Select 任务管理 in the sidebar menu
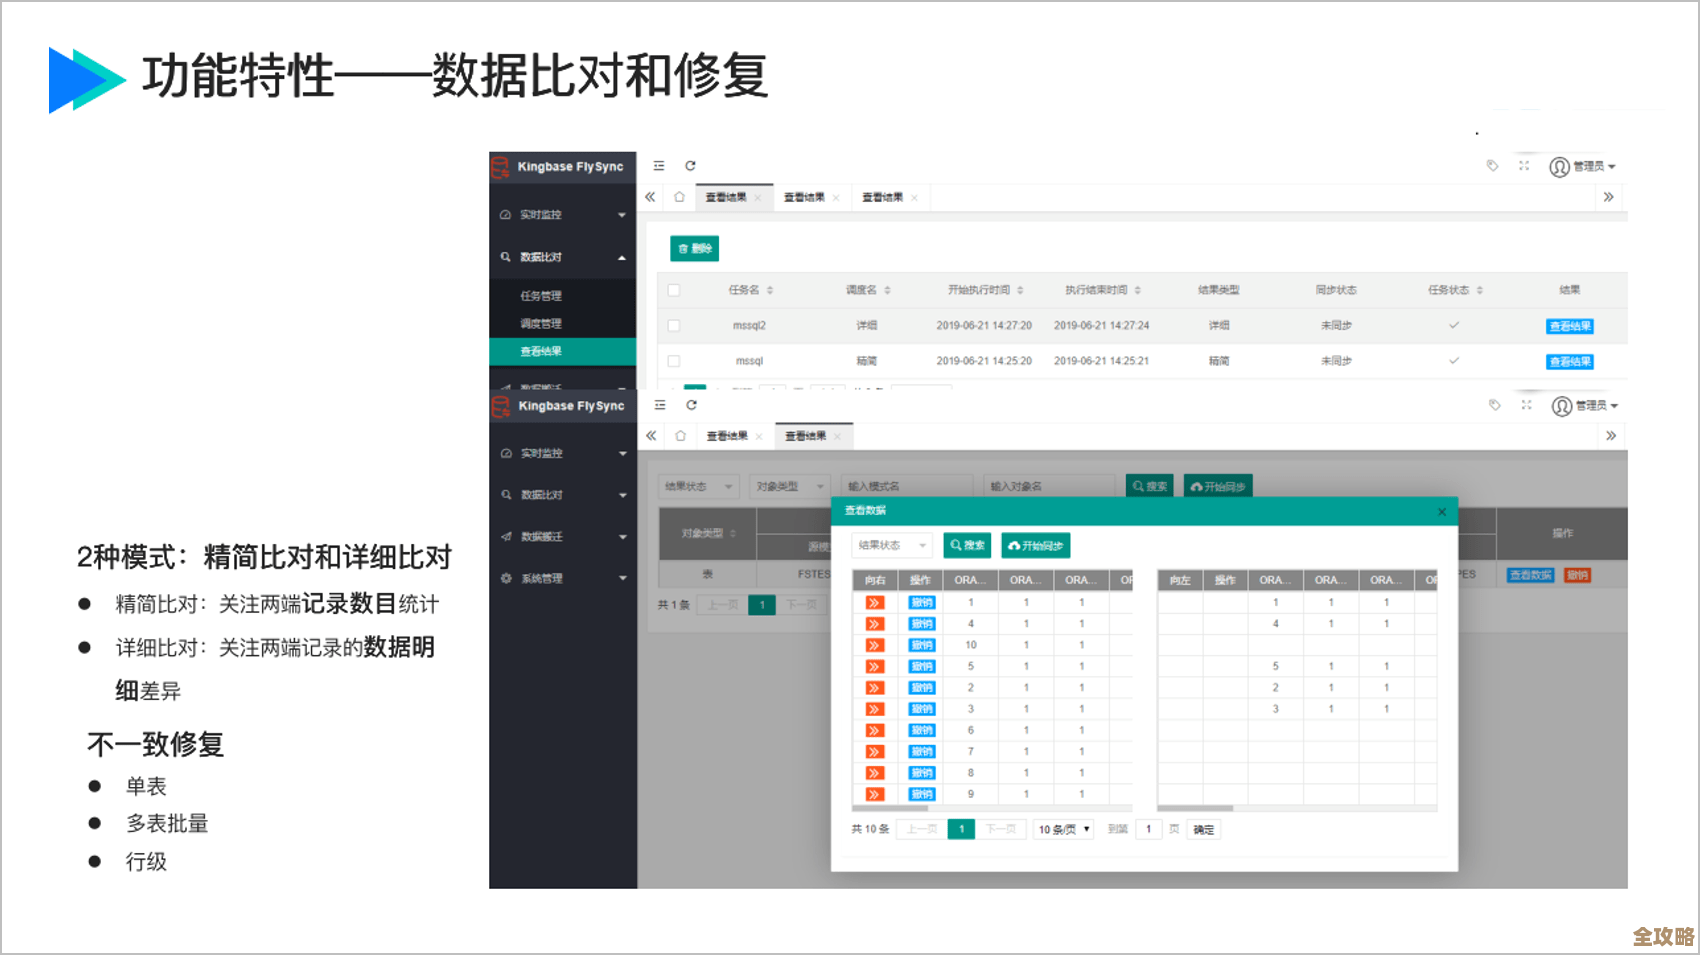Screen dimensions: 1700x955 click(x=540, y=295)
